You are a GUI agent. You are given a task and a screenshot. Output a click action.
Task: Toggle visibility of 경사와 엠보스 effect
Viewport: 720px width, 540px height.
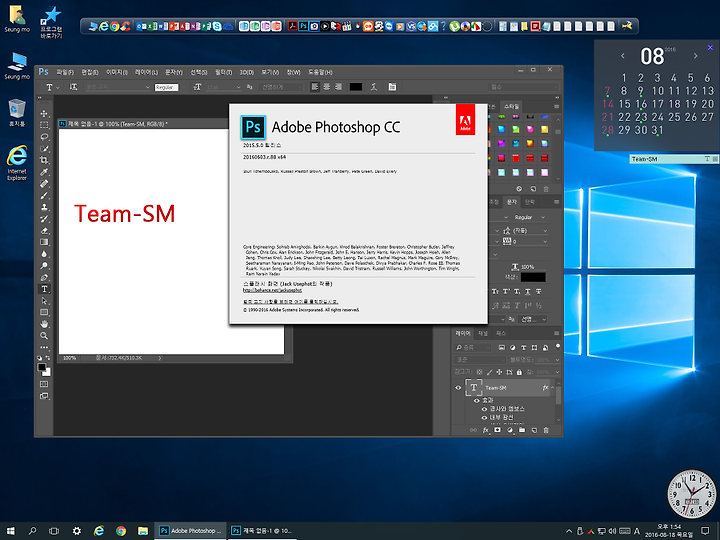pyautogui.click(x=484, y=409)
